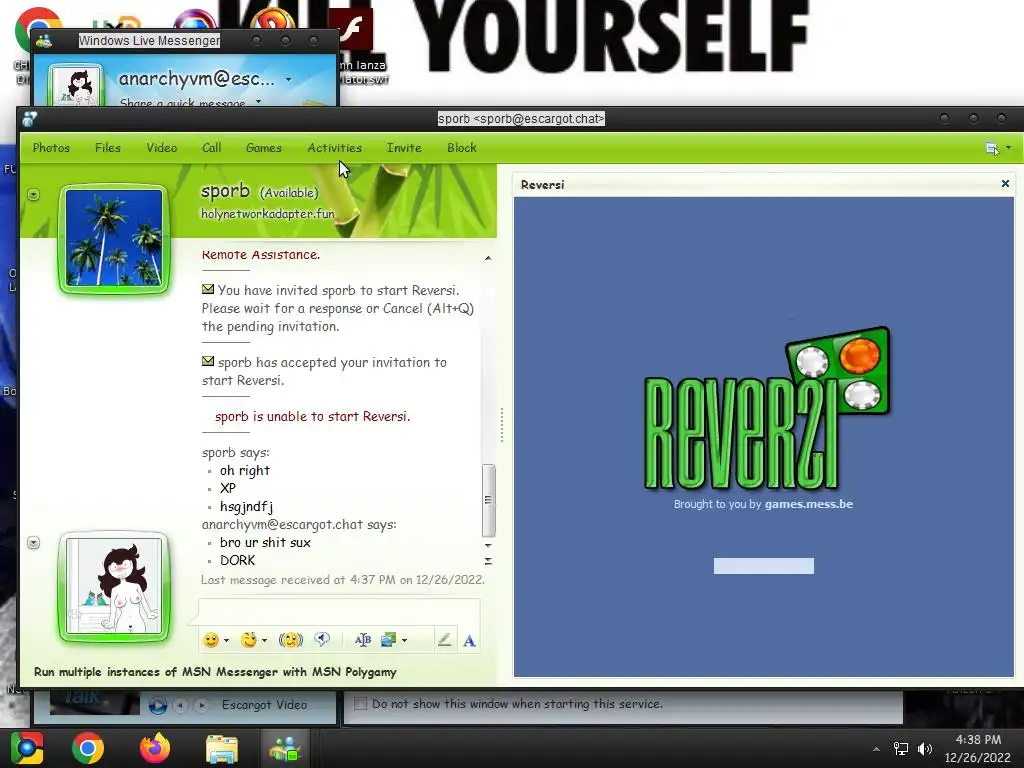Click games.mess.be link in Reversi
Image resolution: width=1024 pixels, height=768 pixels.
coord(808,504)
